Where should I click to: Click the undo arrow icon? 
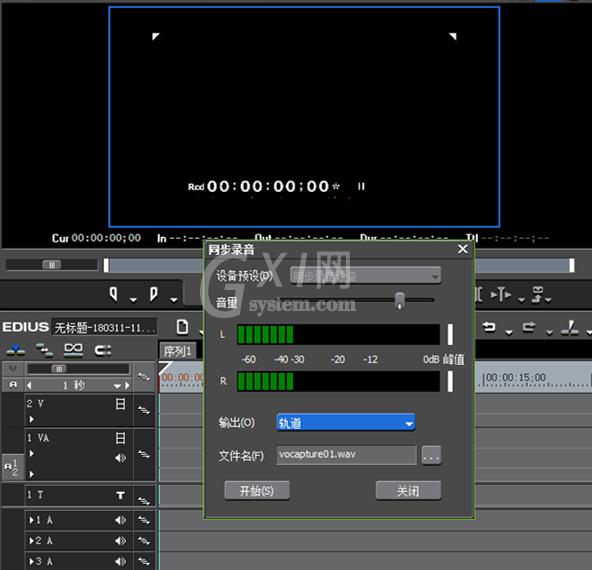489,327
